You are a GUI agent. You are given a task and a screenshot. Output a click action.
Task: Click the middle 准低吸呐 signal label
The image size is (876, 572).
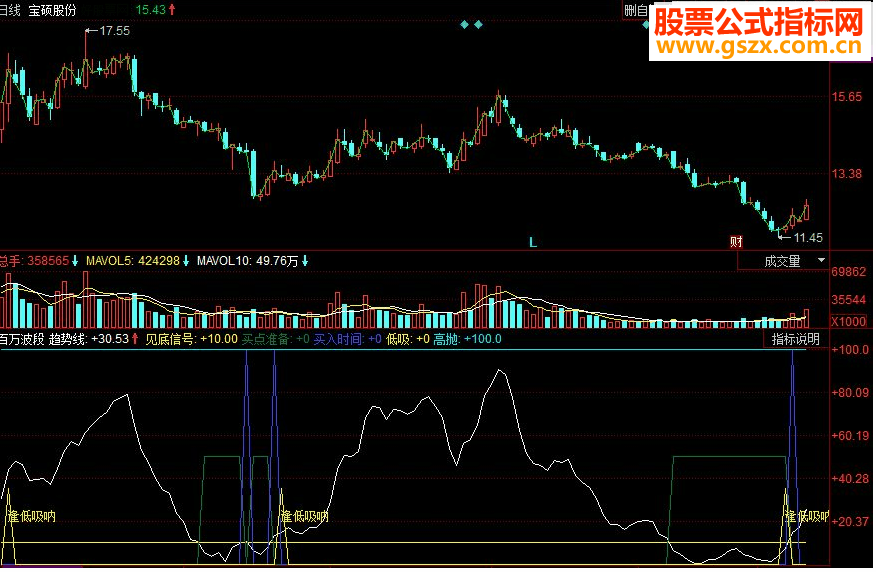[x=304, y=517]
